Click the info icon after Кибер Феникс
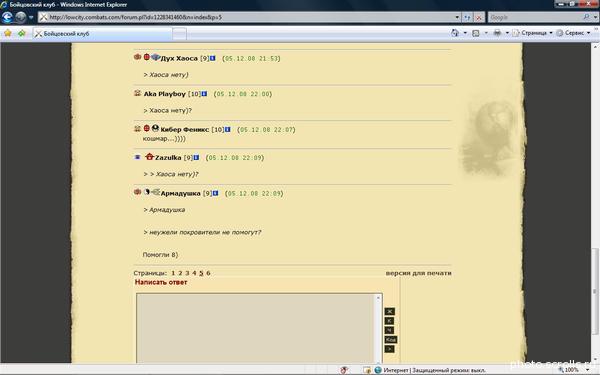 click(x=228, y=129)
